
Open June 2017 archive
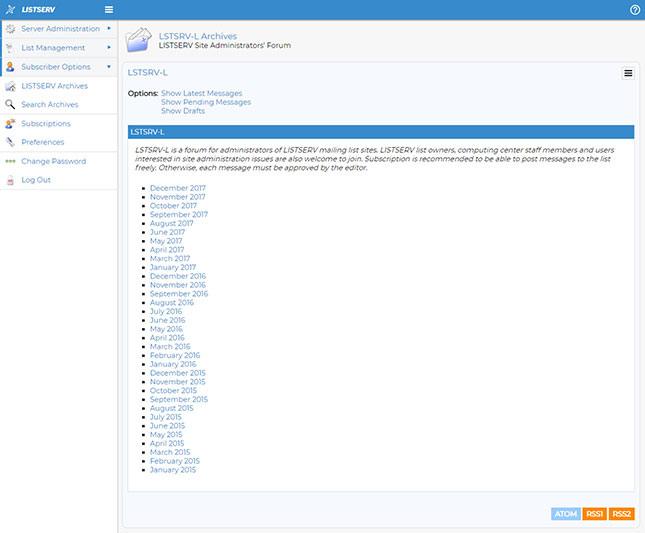(167, 232)
